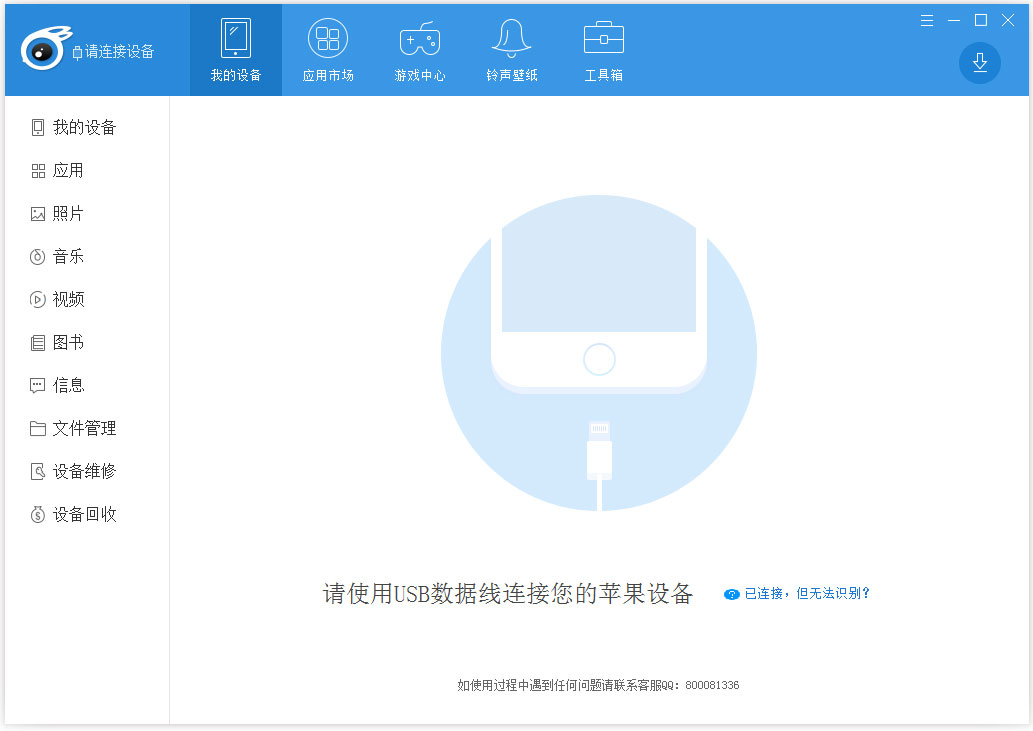Open the hamburger menu in title bar
The width and height of the screenshot is (1033, 731).
(927, 19)
